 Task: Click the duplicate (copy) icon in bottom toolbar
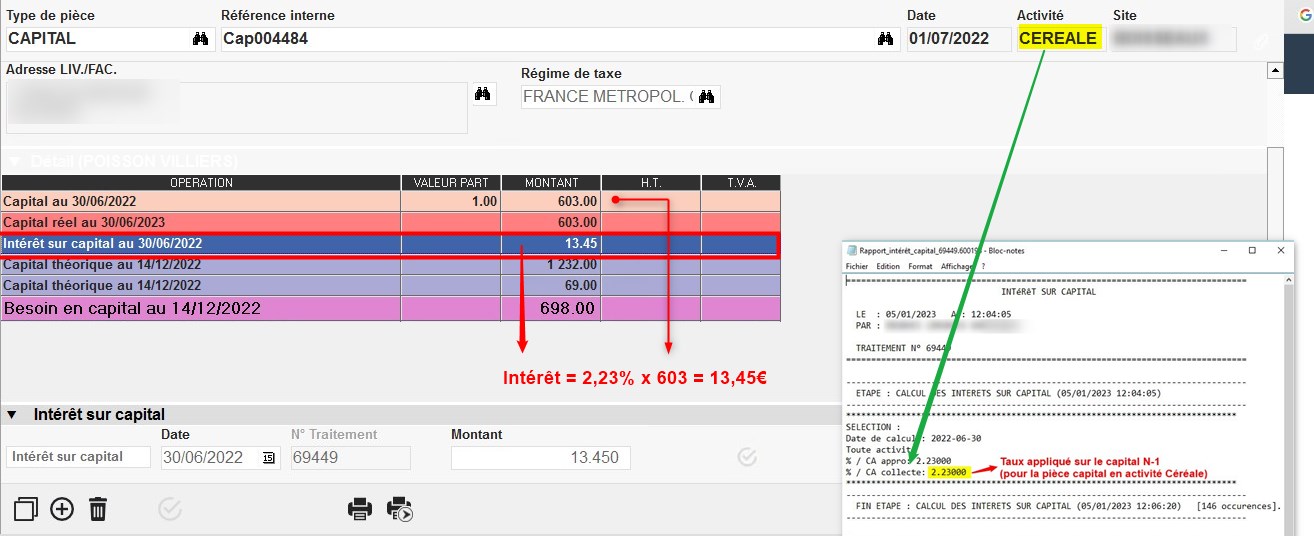[26, 509]
